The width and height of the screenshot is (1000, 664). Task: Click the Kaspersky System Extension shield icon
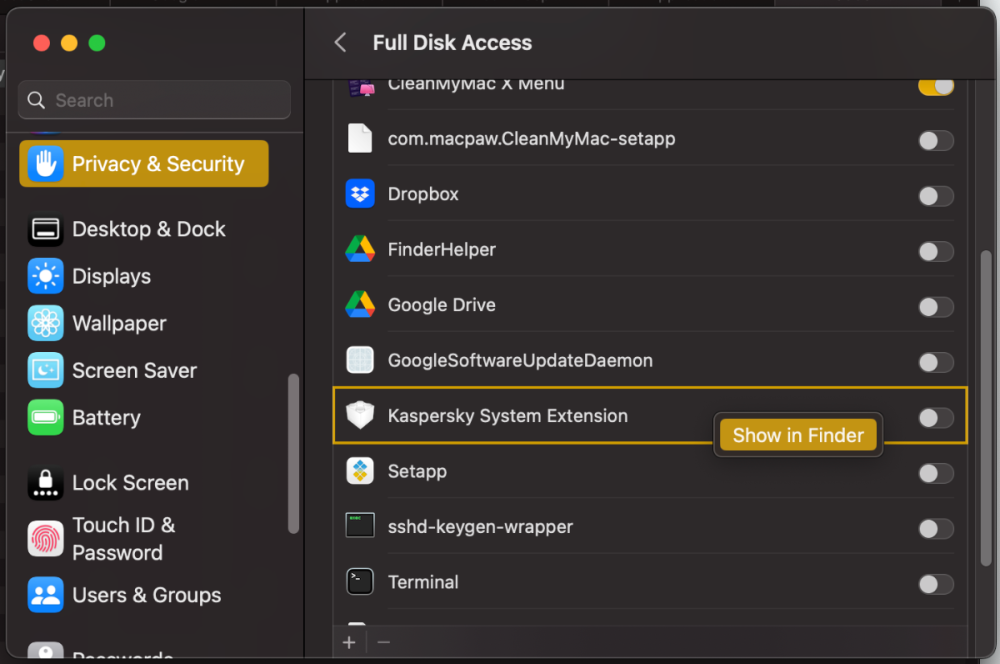pyautogui.click(x=360, y=416)
